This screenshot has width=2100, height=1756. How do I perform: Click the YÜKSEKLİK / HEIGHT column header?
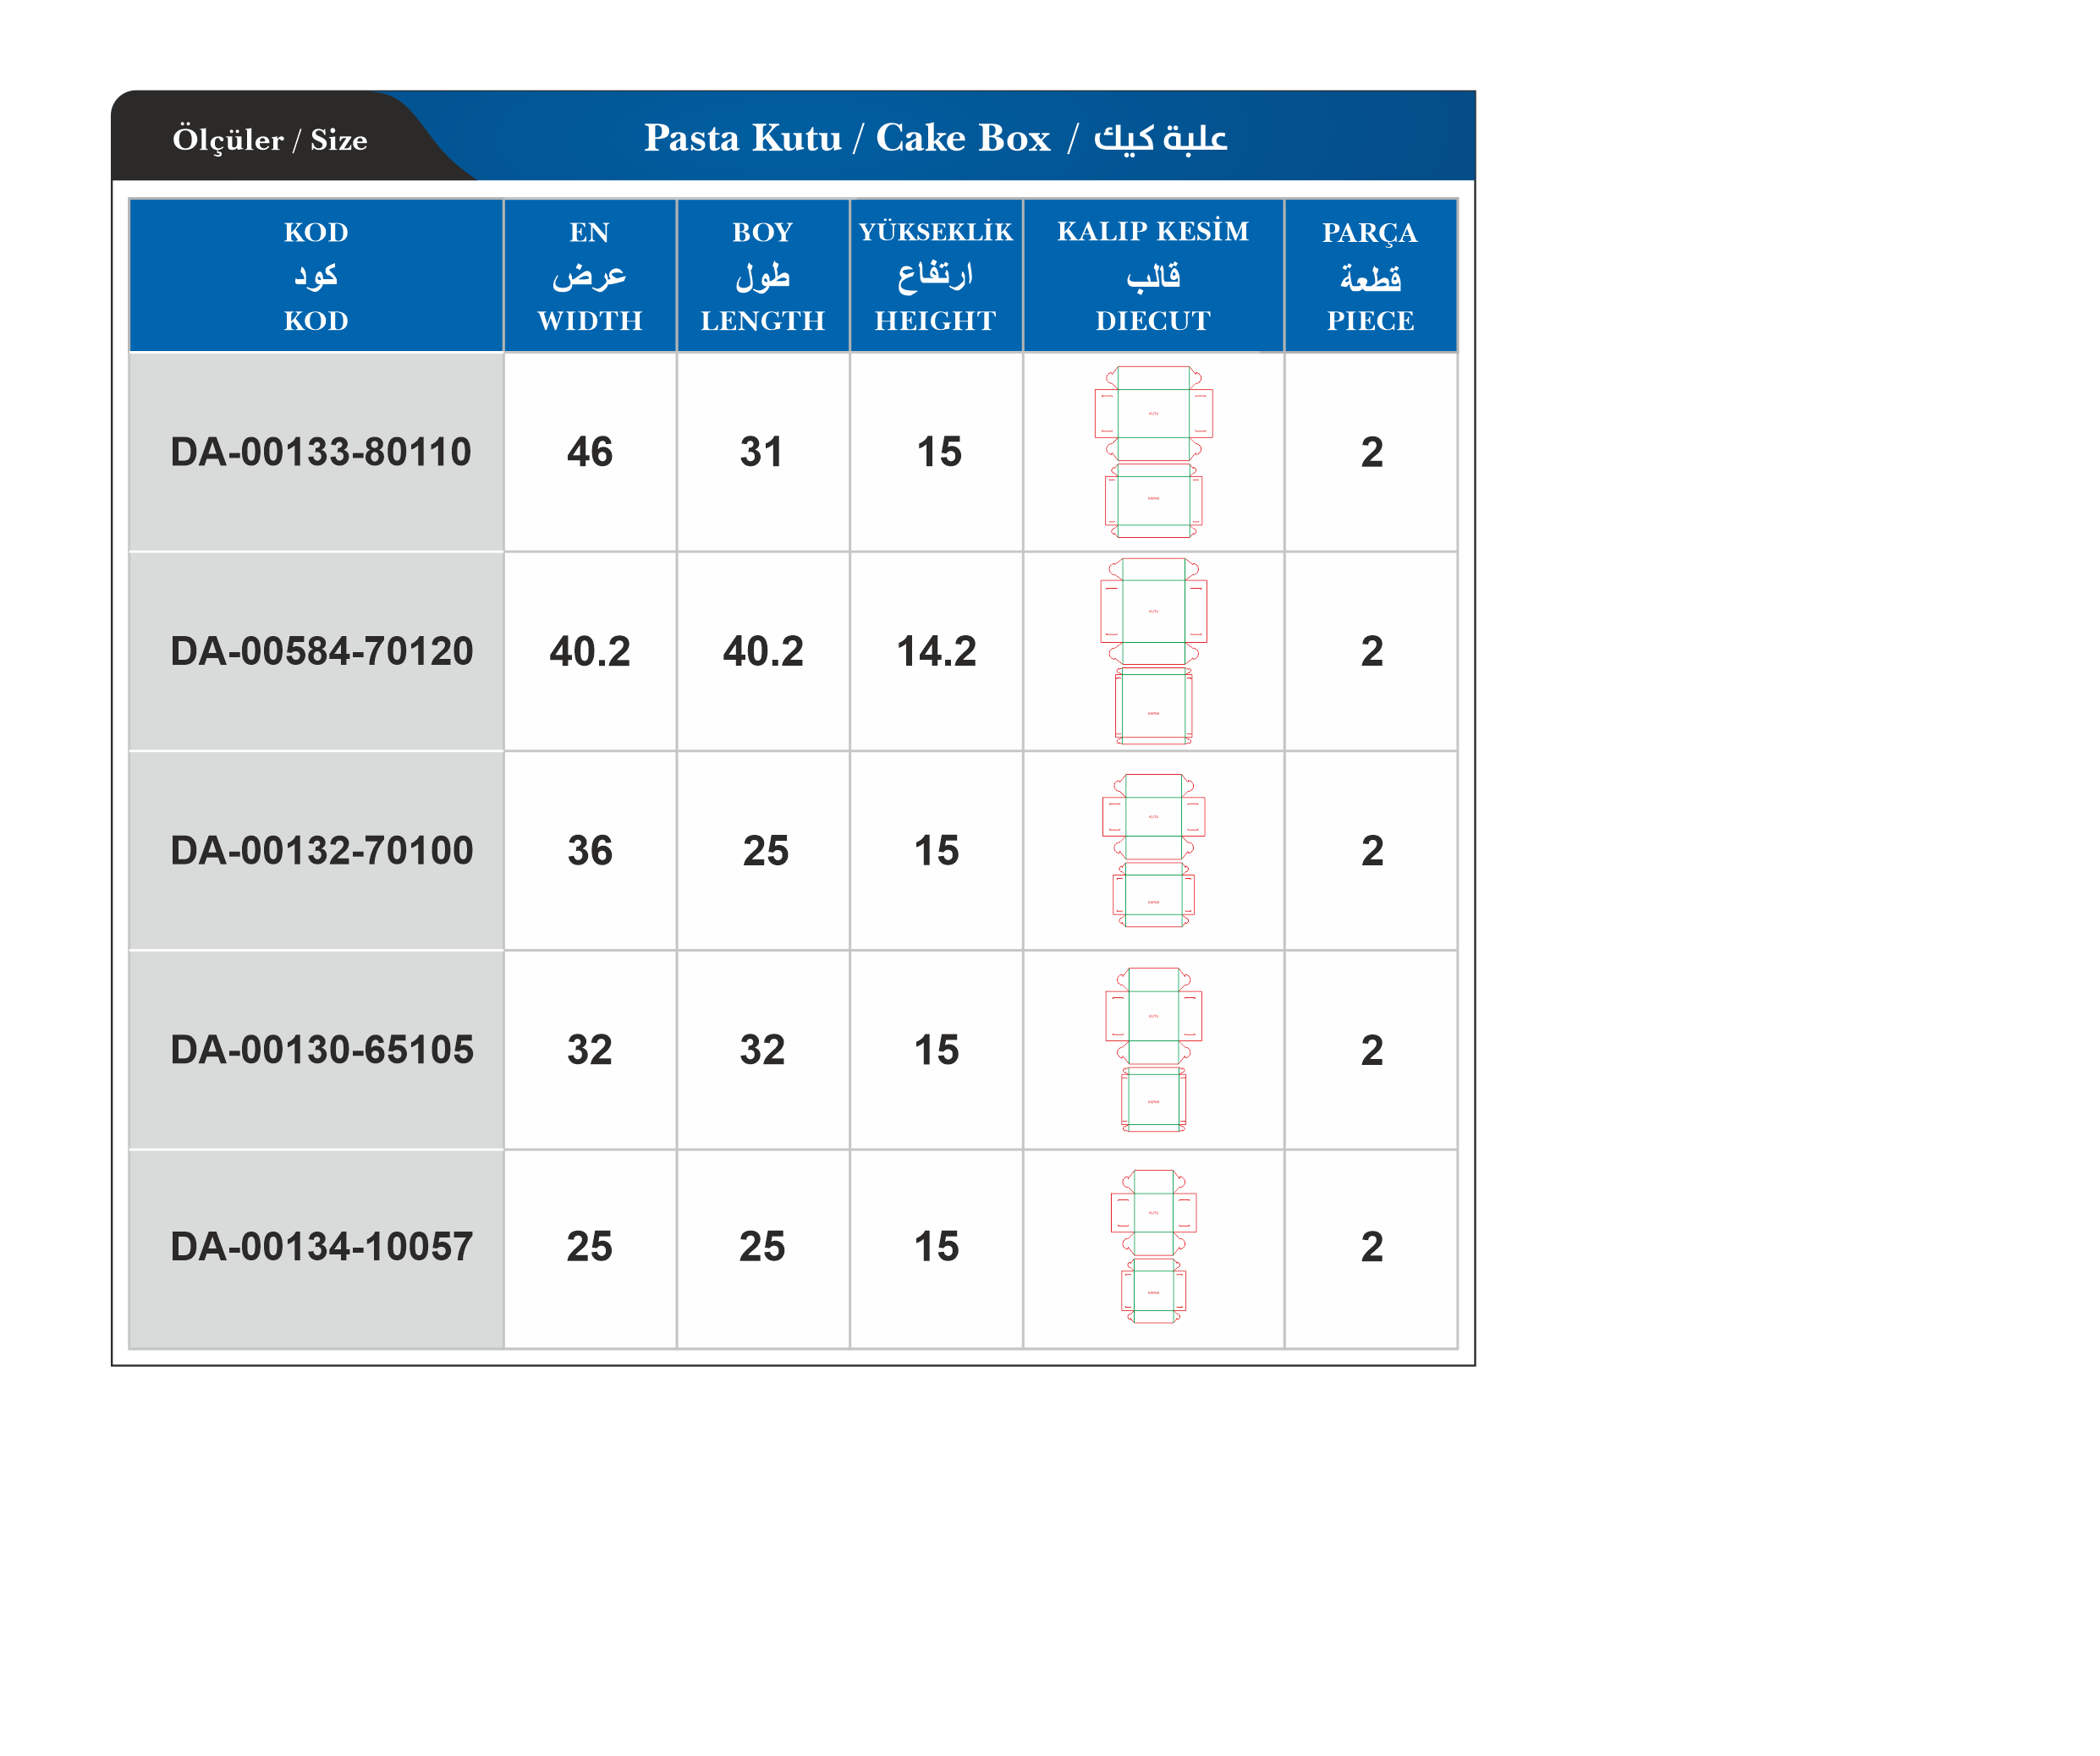(936, 276)
